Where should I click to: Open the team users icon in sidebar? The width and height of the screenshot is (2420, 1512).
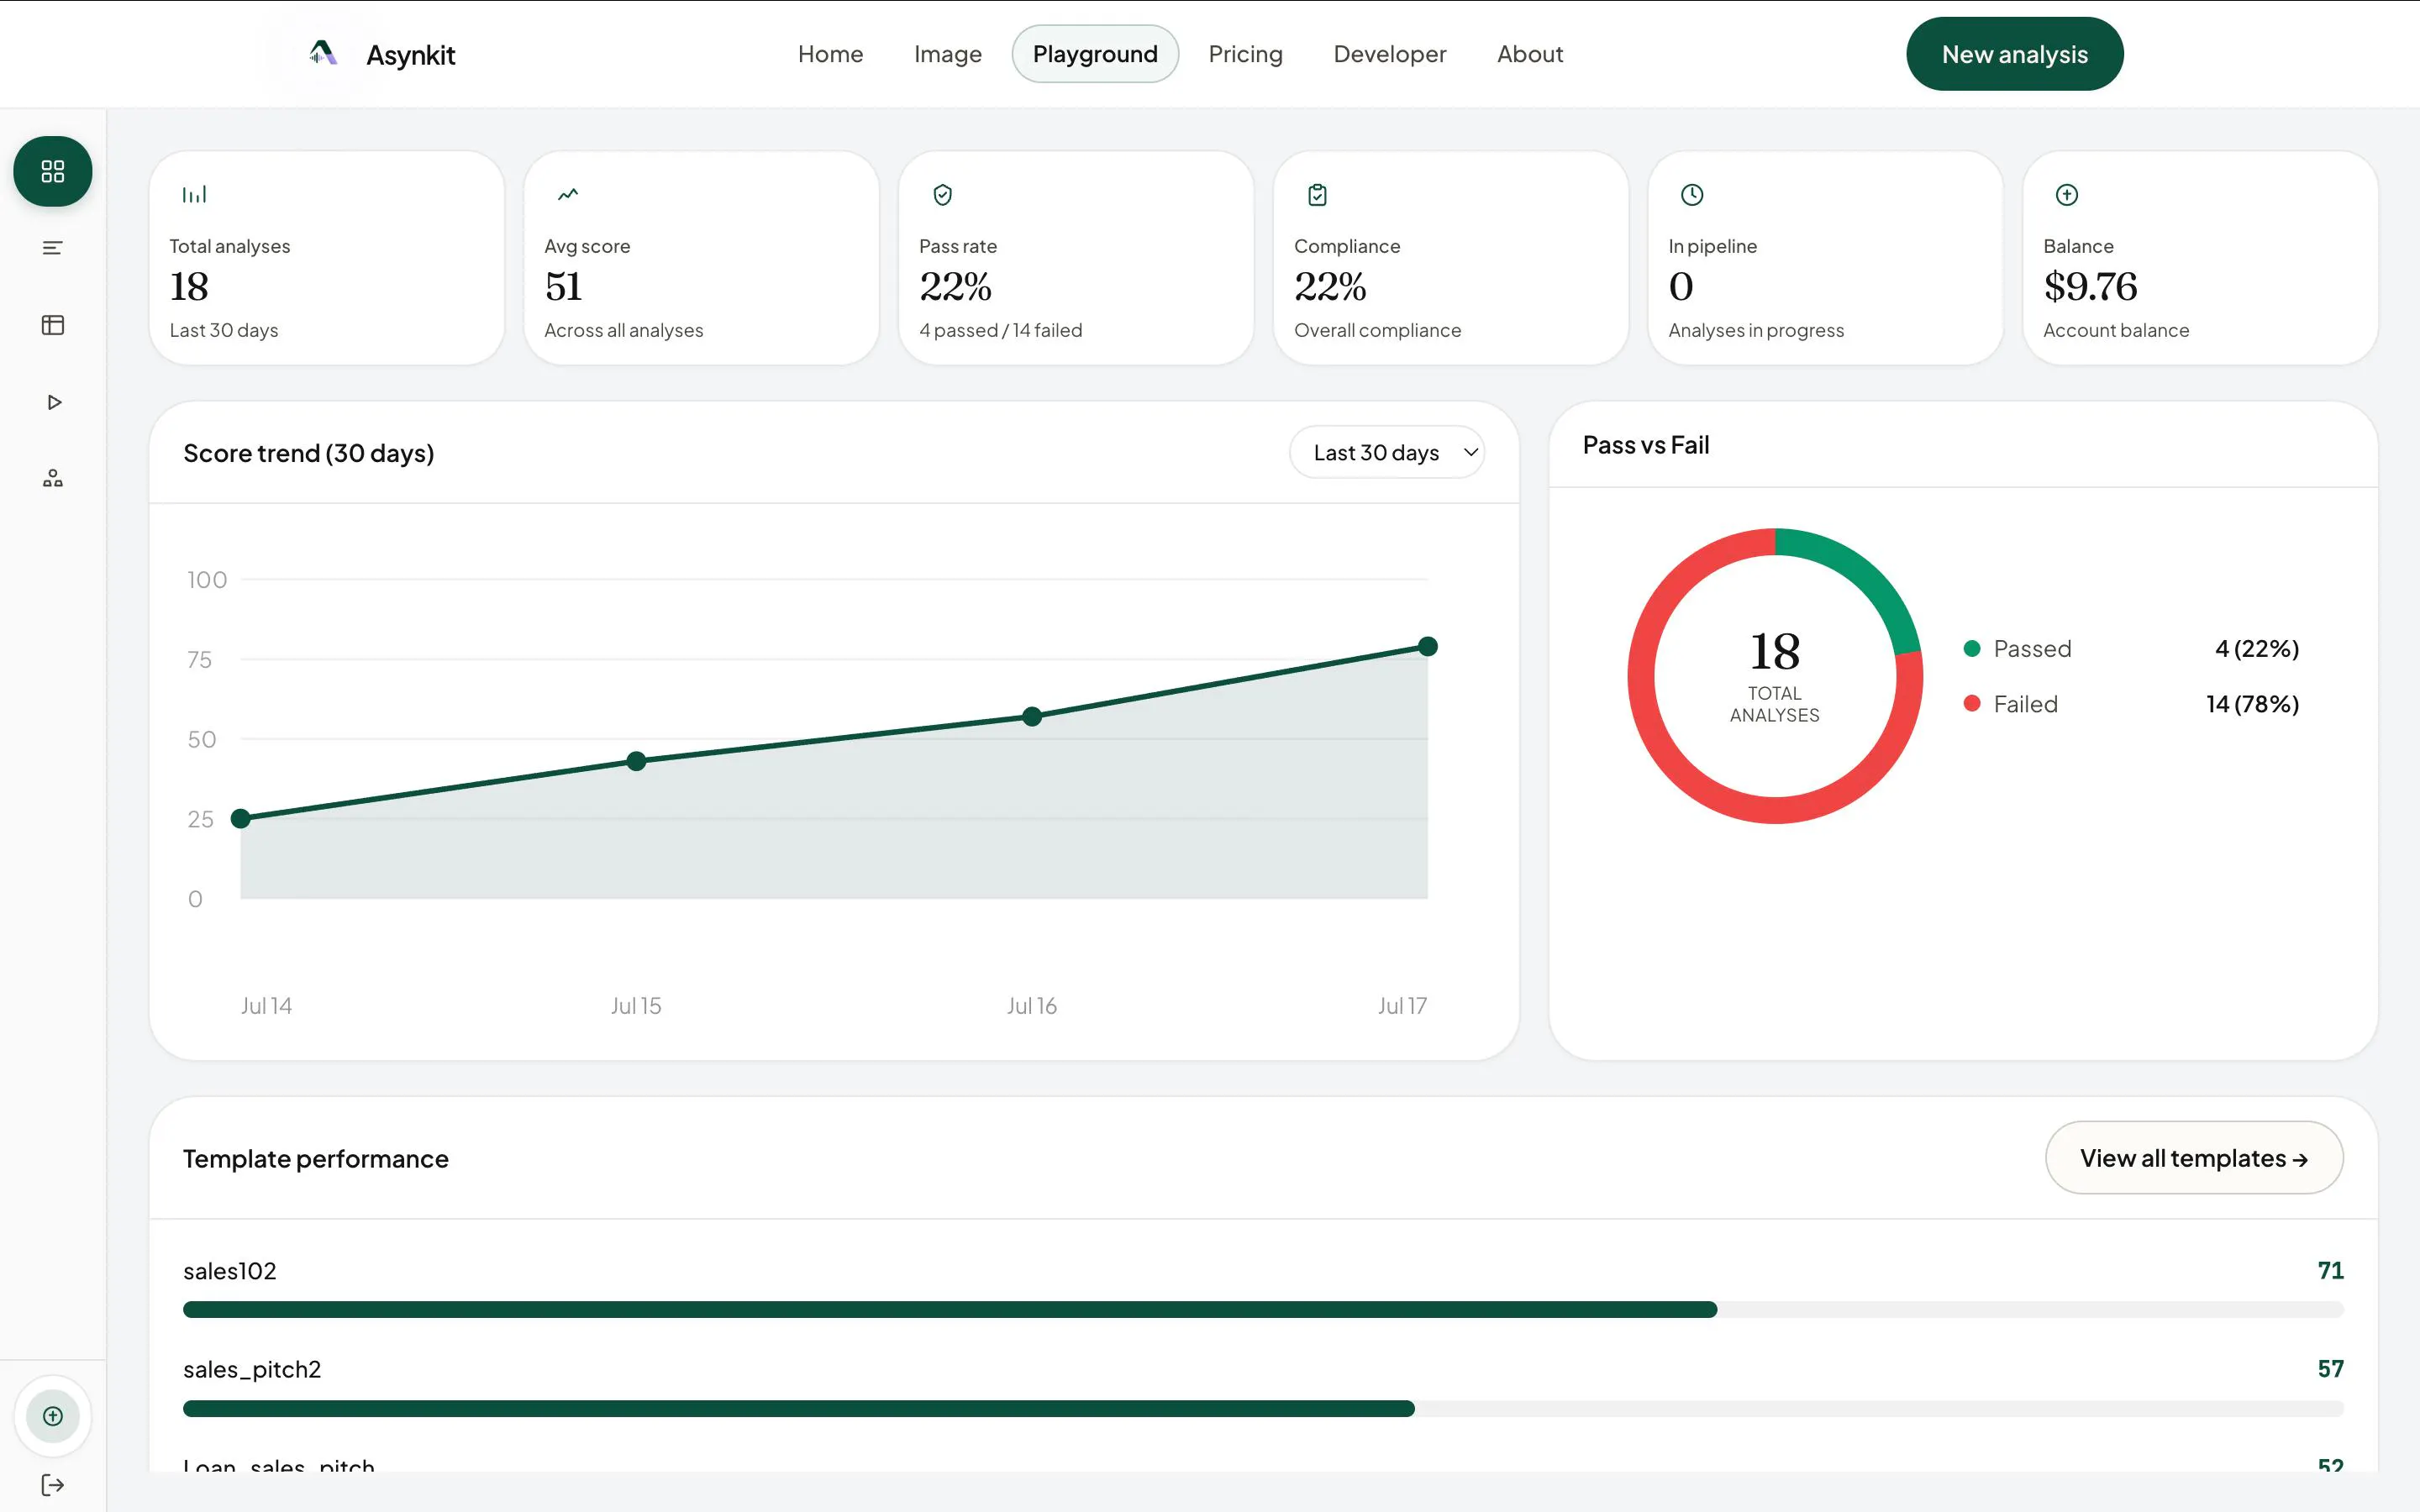[x=52, y=478]
